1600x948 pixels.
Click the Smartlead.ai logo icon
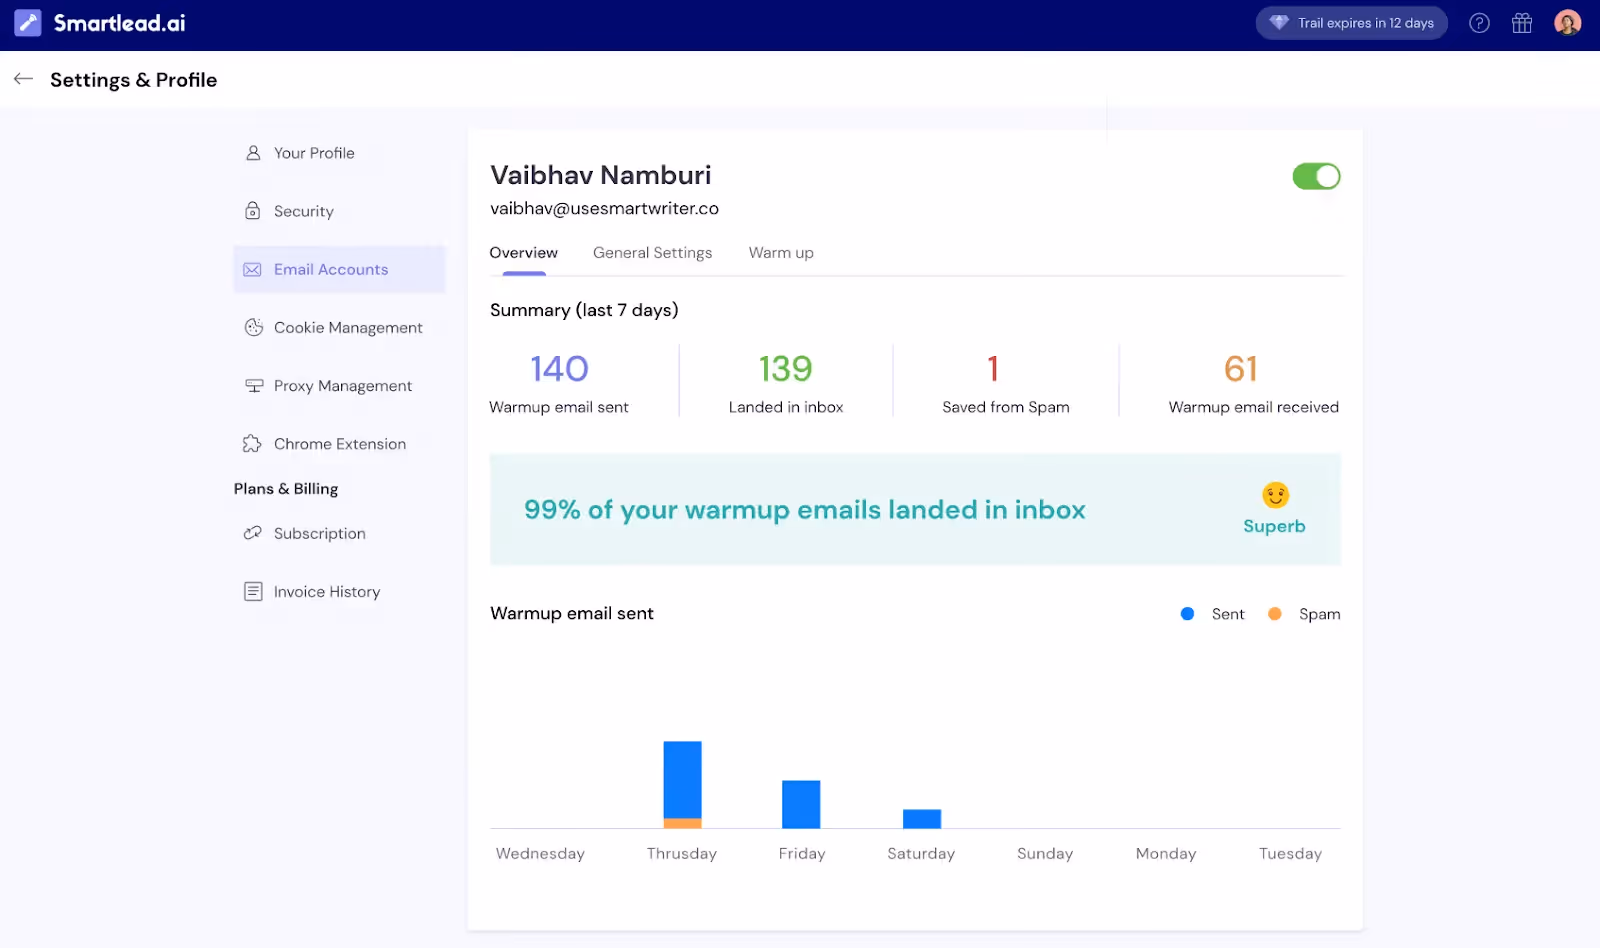coord(28,23)
